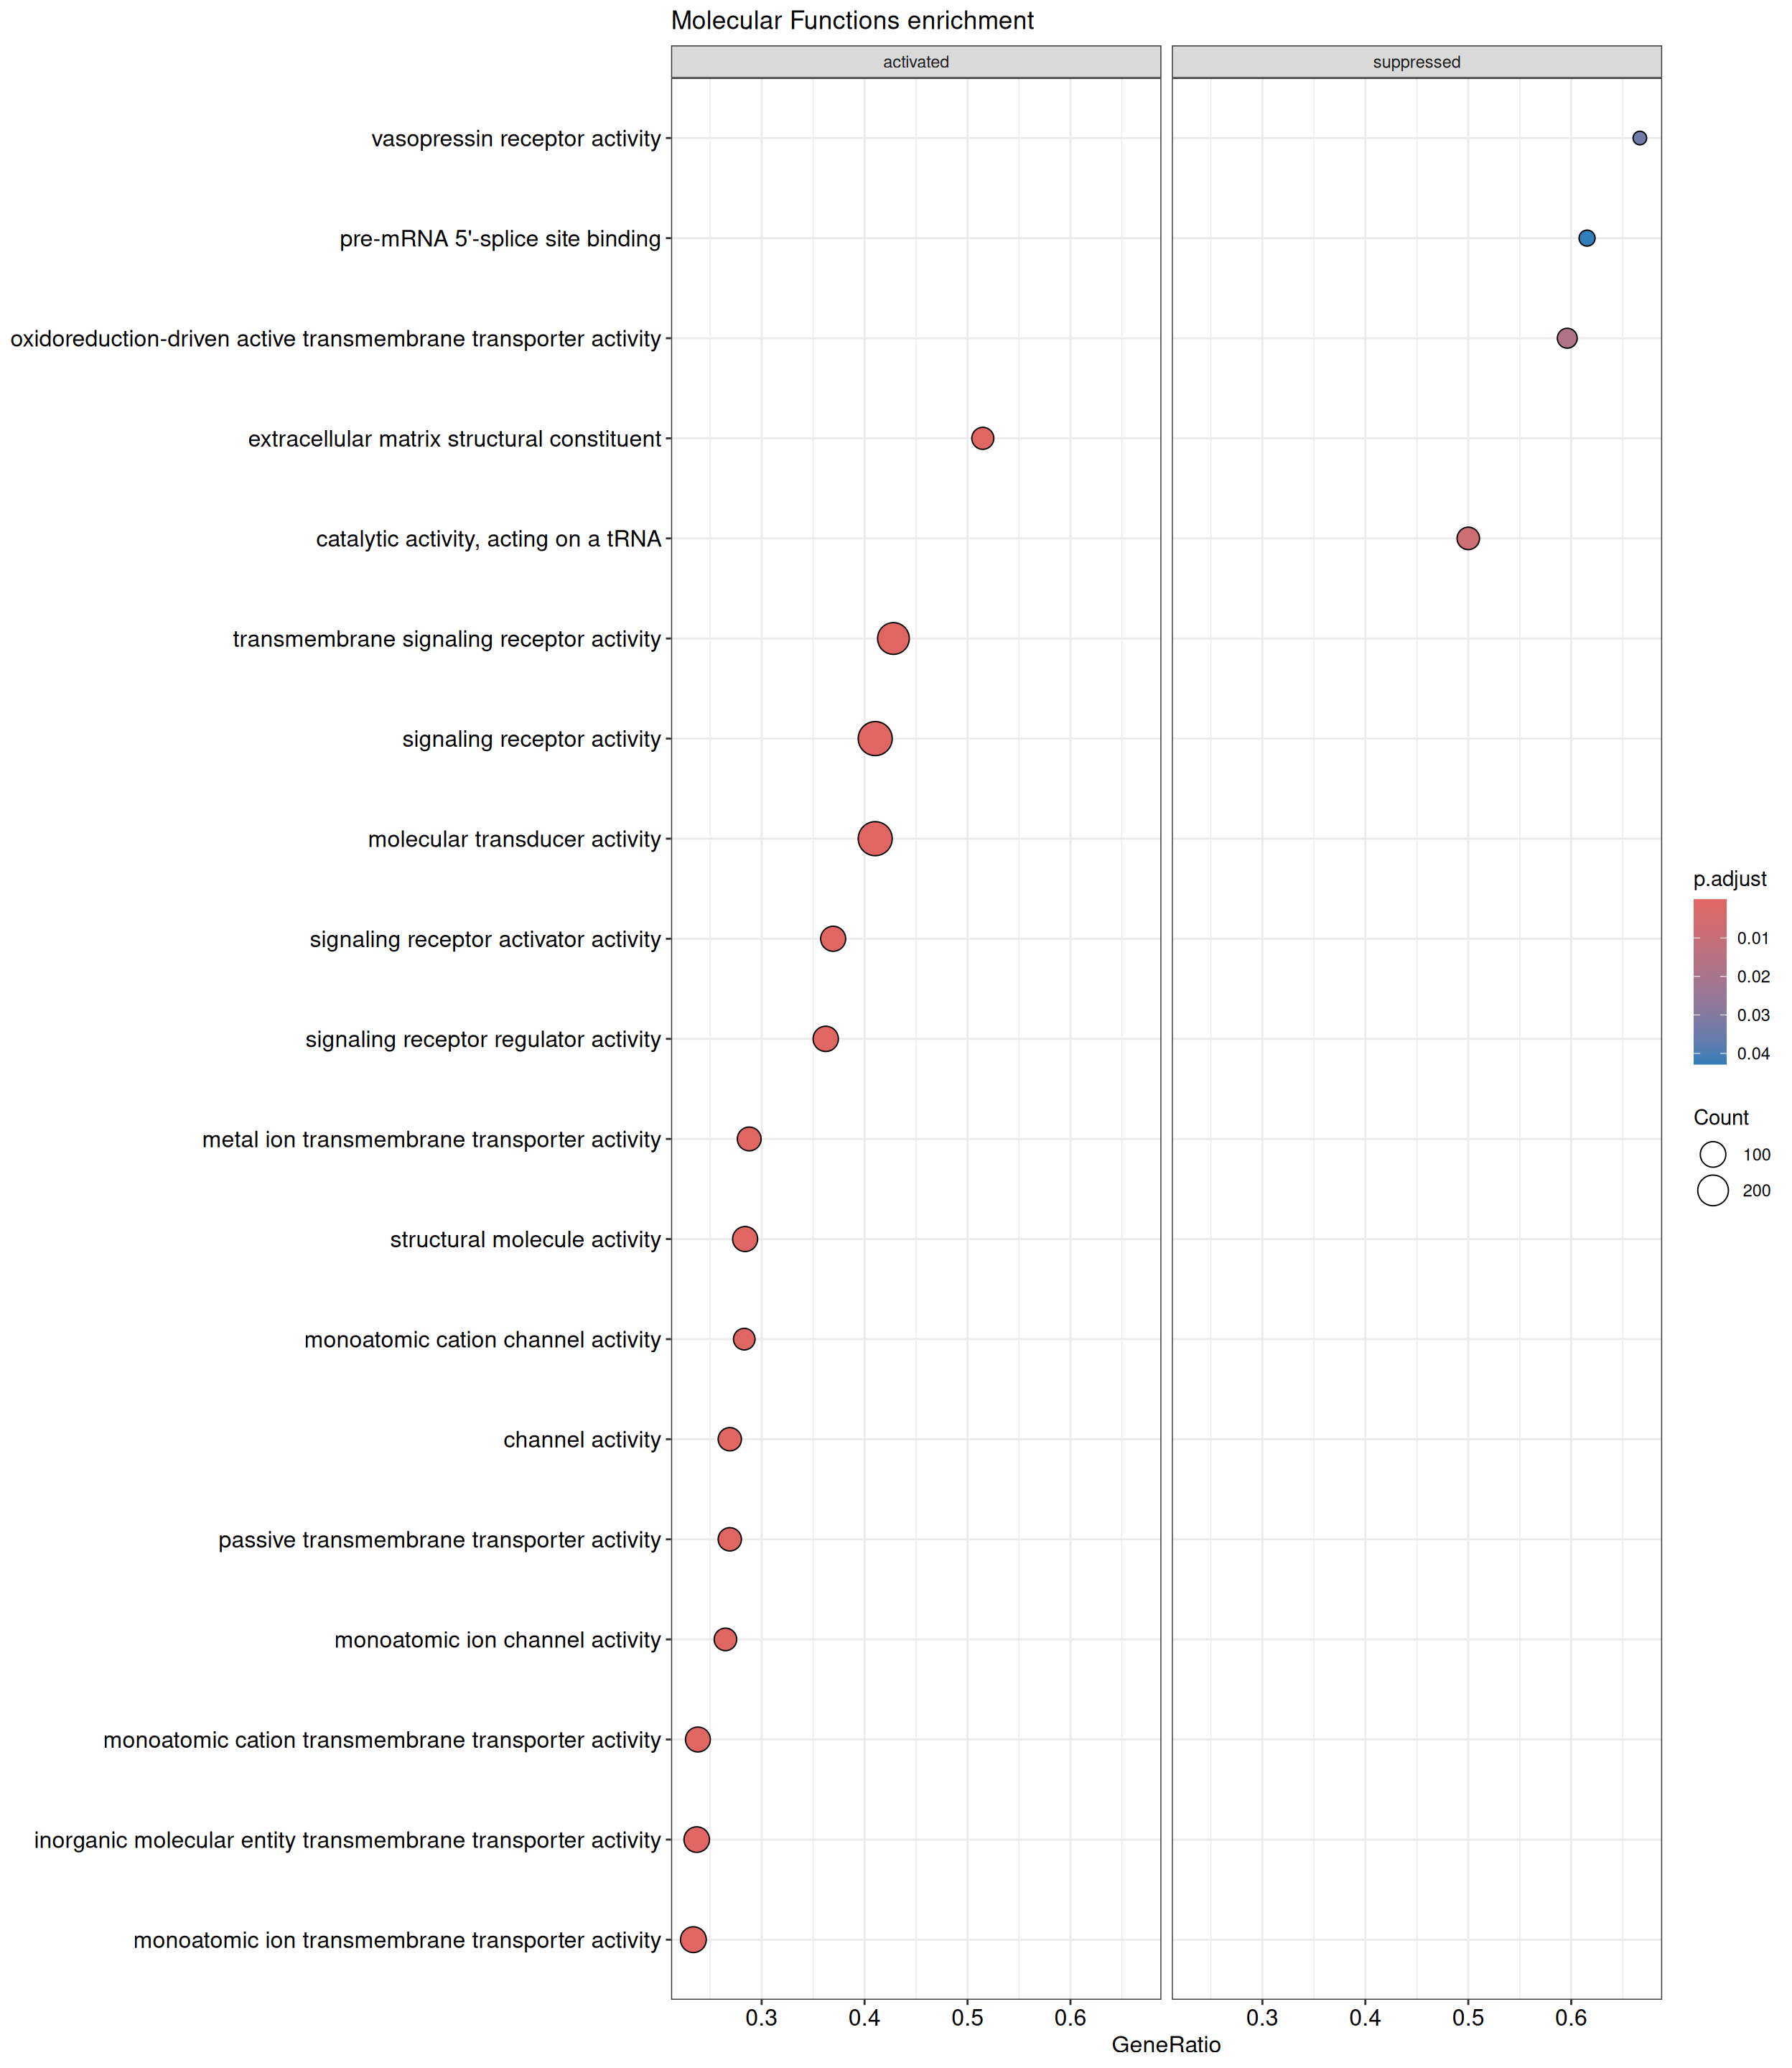Click the extracellular matrix structural constituent dot
Screen dimensions: 1792x2068
coord(982,438)
